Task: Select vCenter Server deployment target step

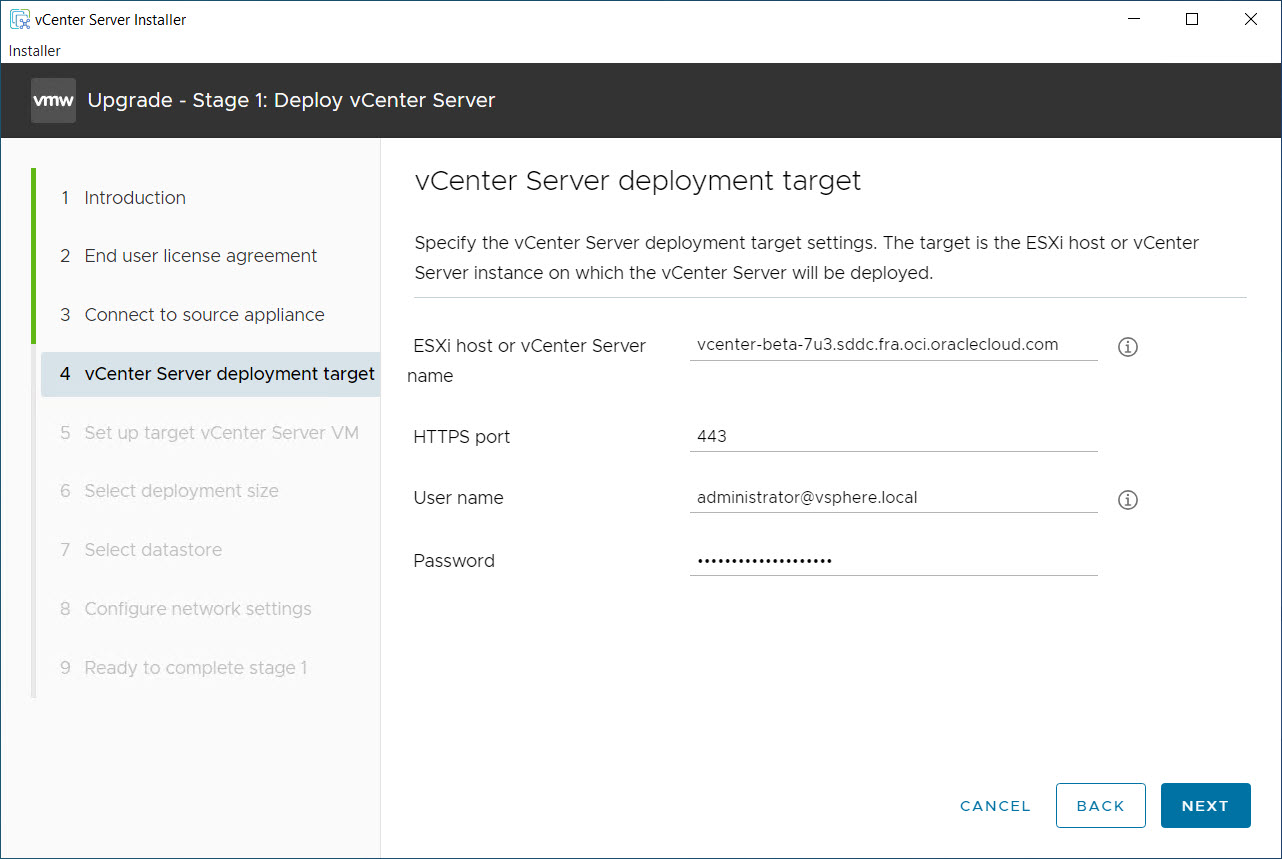Action: point(229,374)
